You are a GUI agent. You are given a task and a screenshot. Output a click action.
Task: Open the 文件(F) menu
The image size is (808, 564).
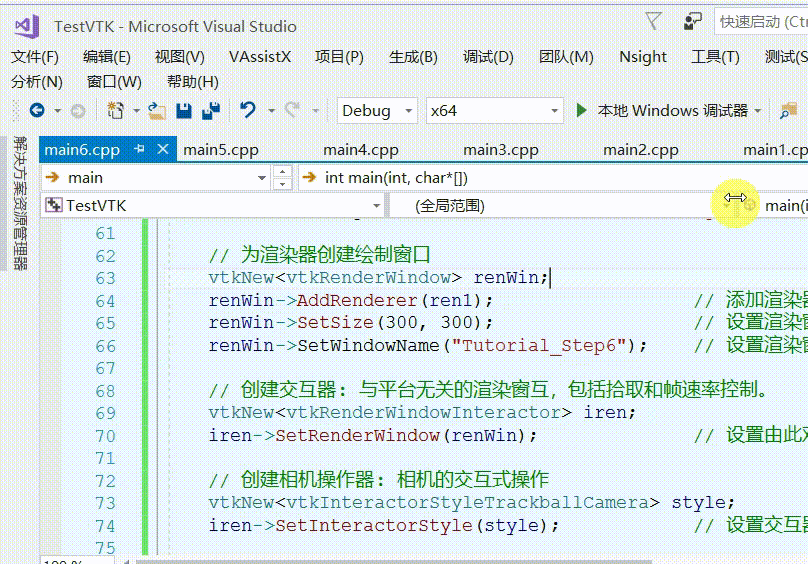[35, 57]
